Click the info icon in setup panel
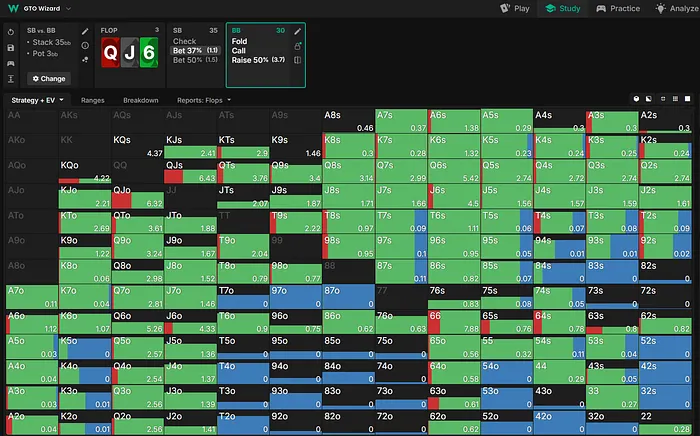The height and width of the screenshot is (436, 700). (84, 47)
